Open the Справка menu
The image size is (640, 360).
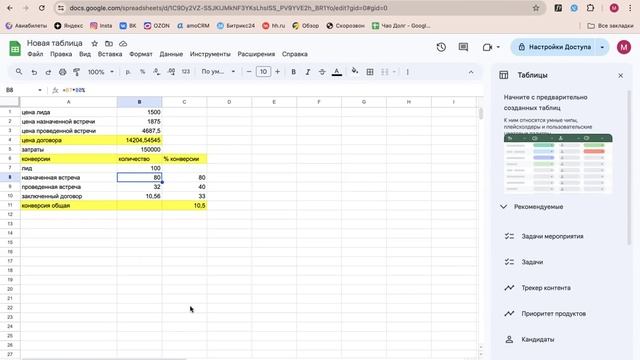295,54
